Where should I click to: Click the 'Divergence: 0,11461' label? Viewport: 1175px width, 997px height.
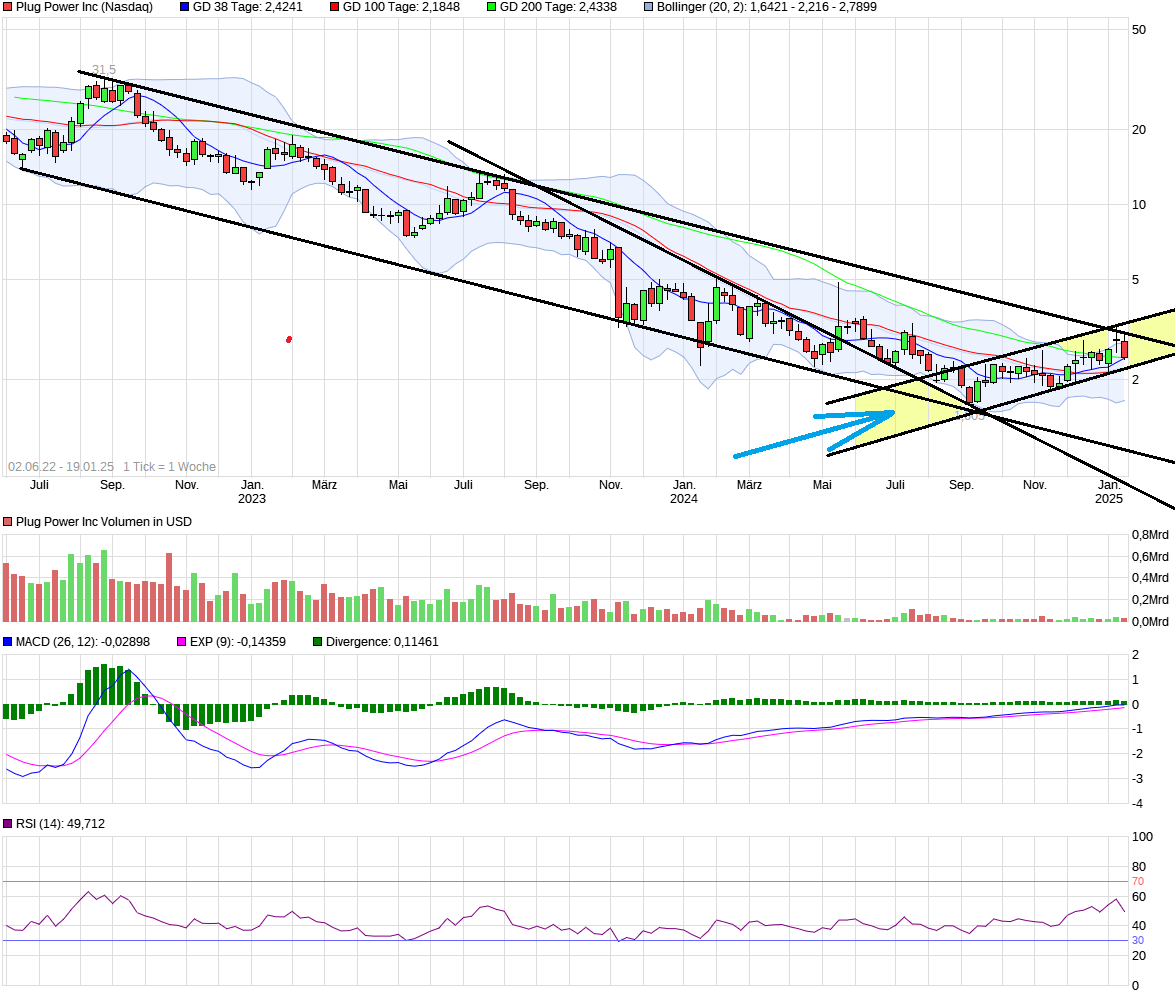[x=382, y=642]
